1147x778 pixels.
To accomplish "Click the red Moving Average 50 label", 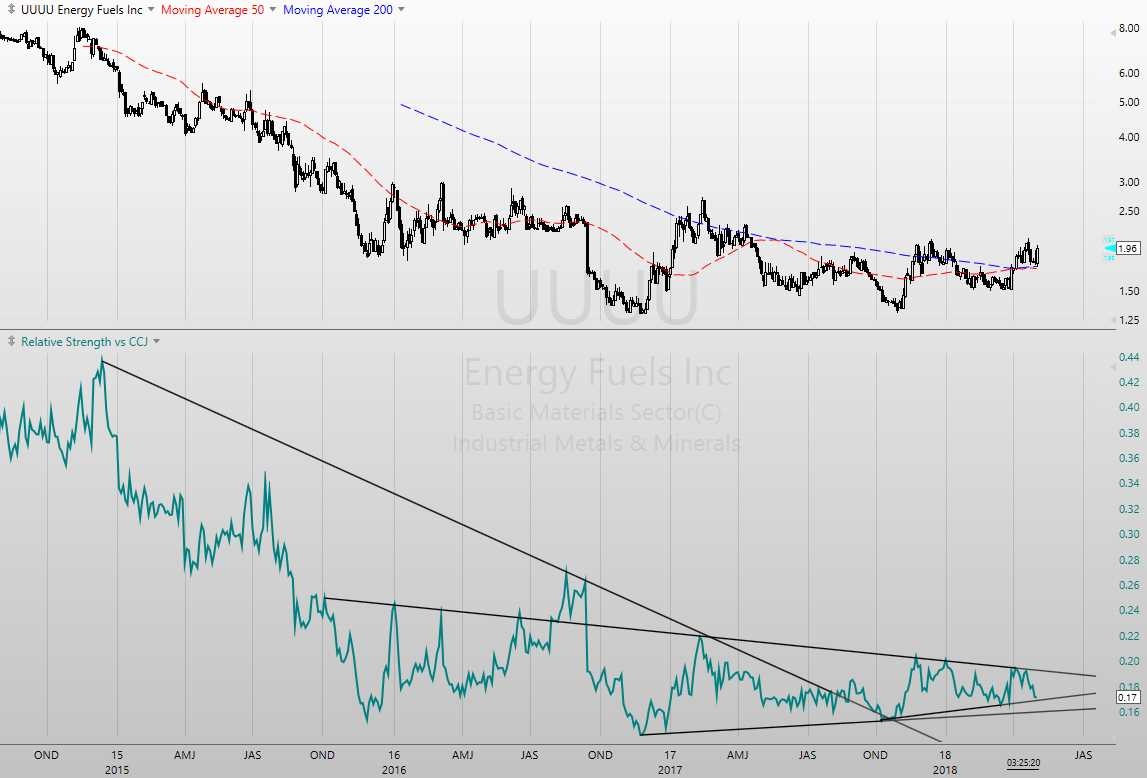I will coord(214,9).
